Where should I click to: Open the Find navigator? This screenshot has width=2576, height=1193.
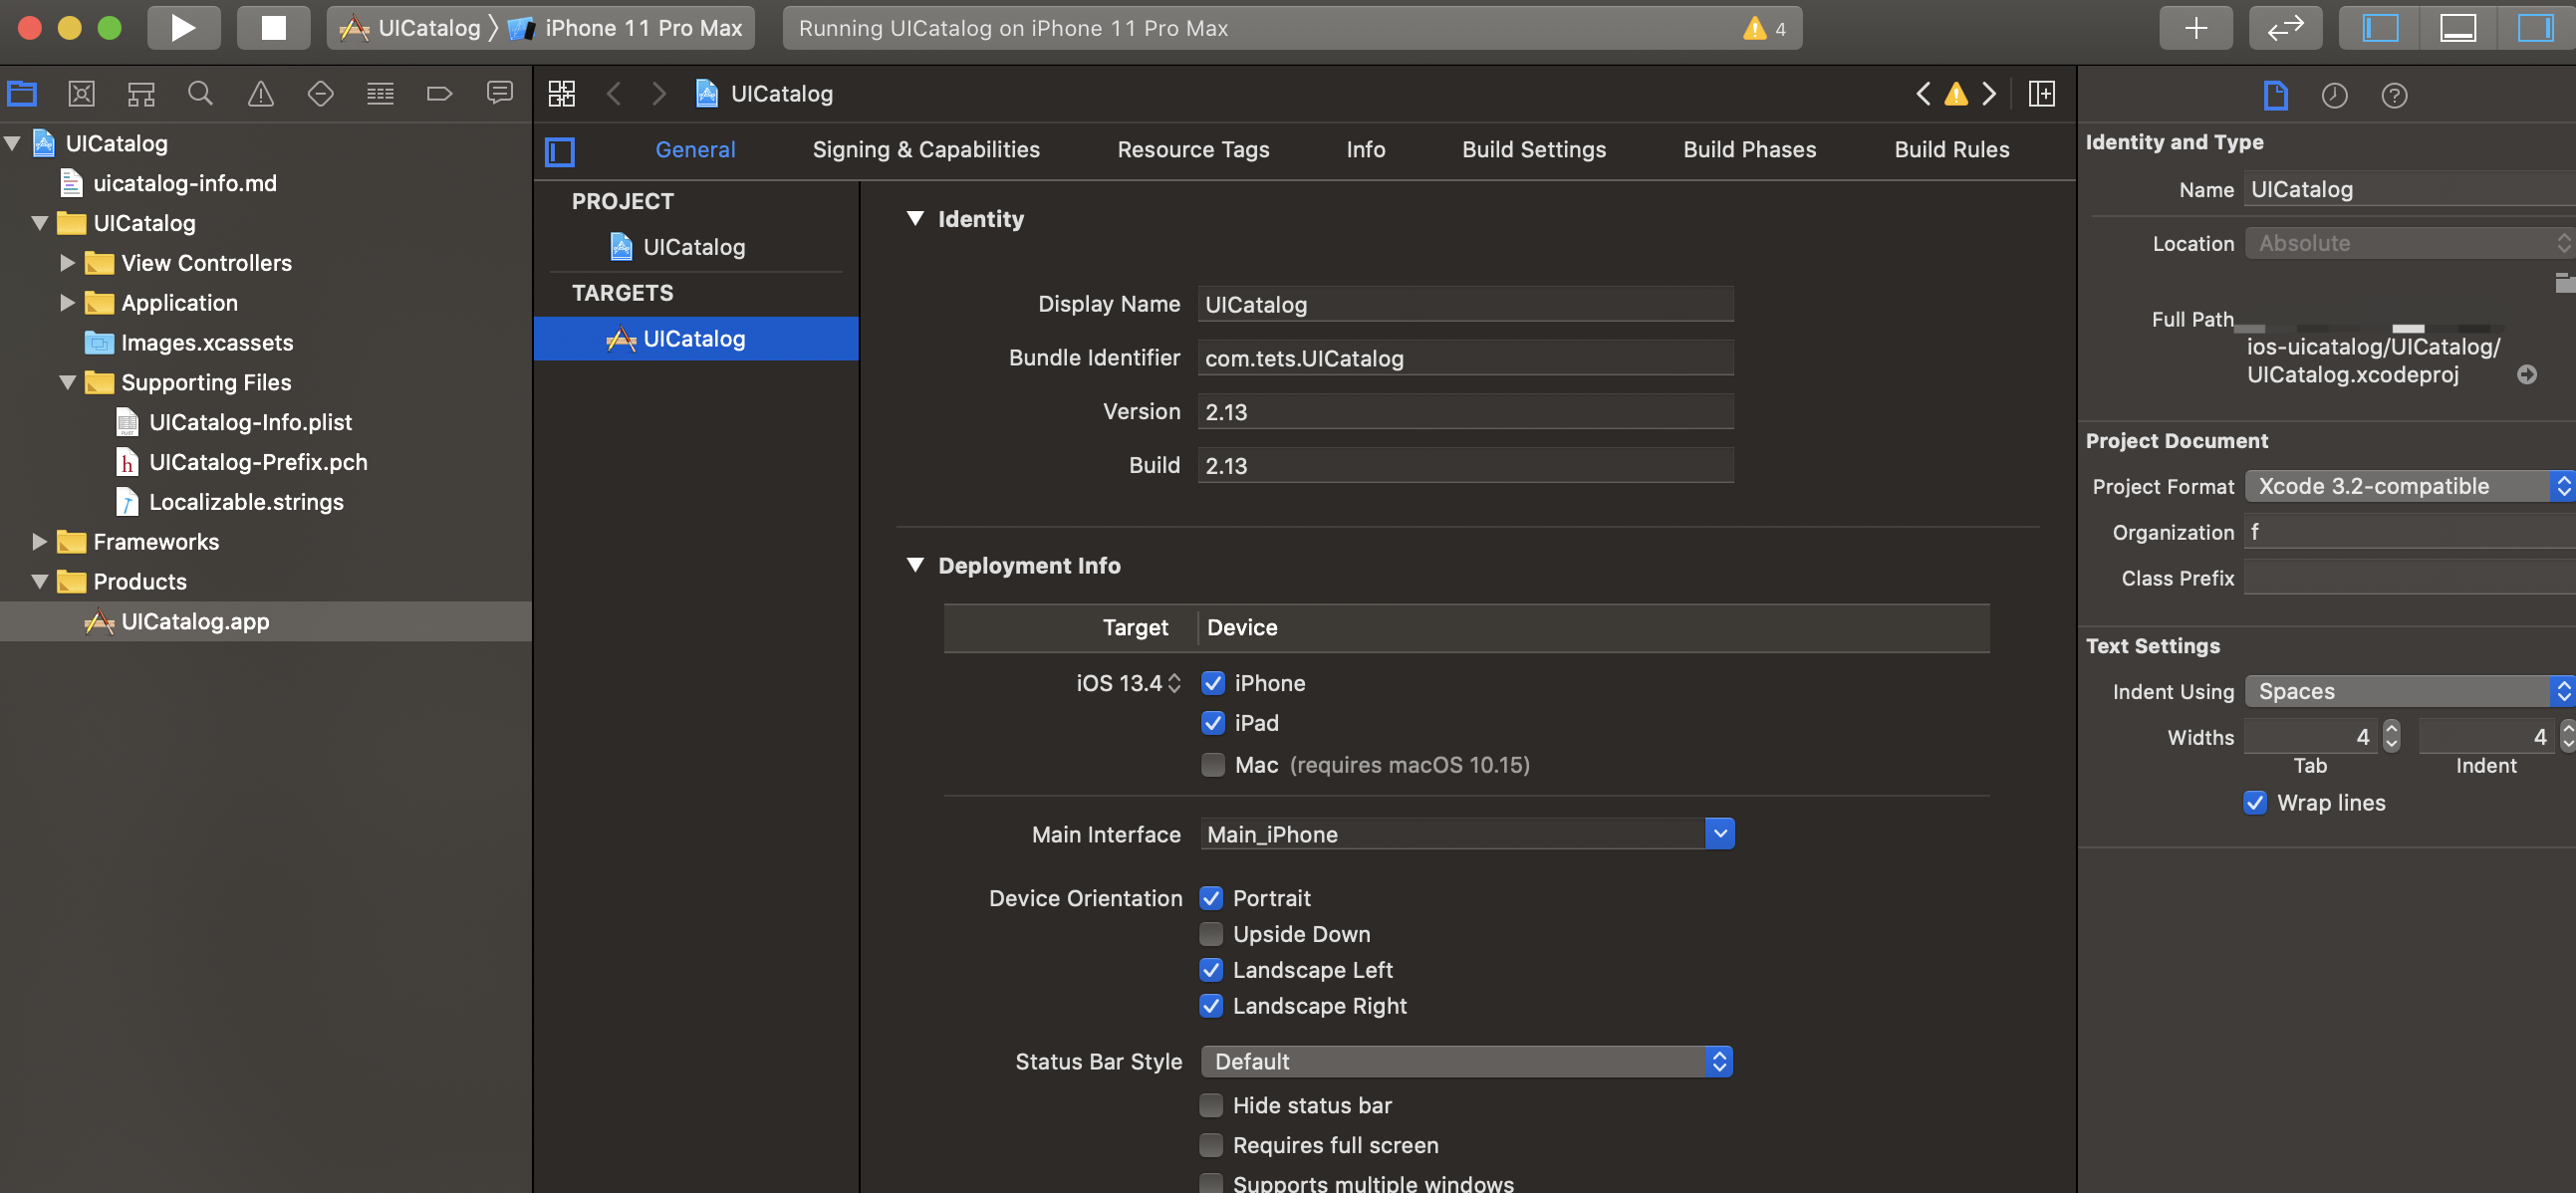(200, 94)
